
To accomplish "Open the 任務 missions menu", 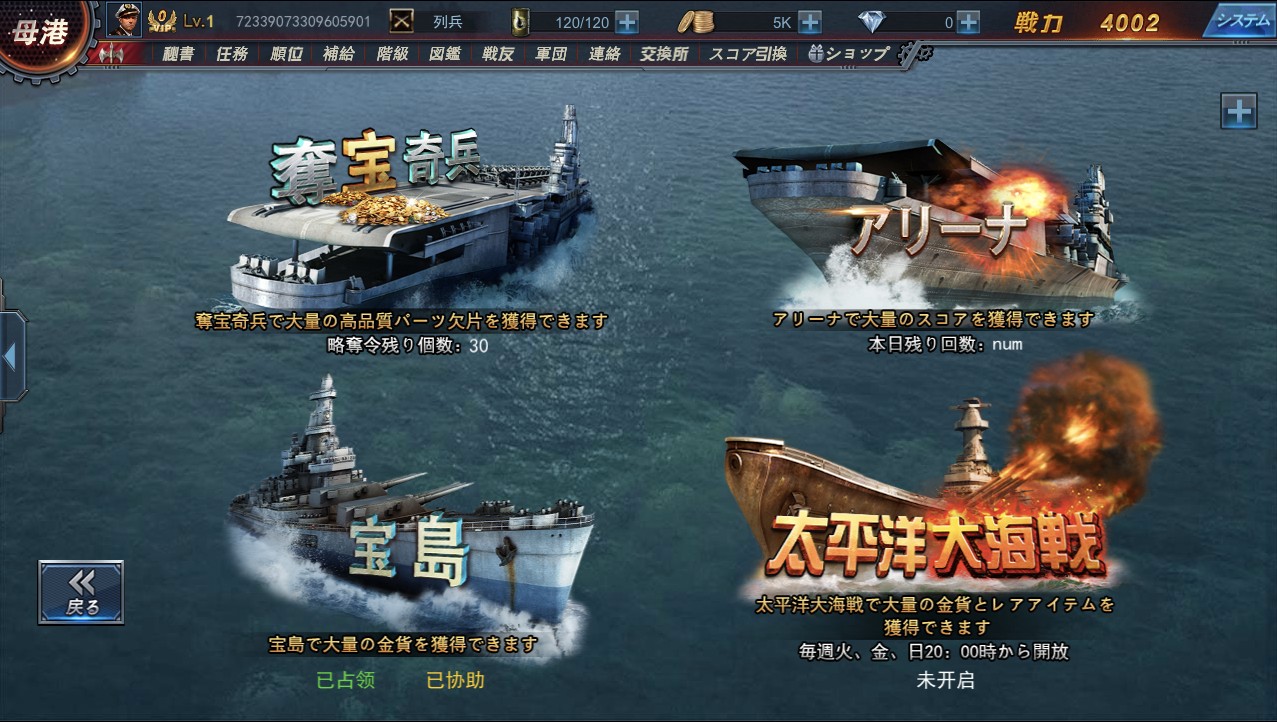I will pyautogui.click(x=232, y=54).
